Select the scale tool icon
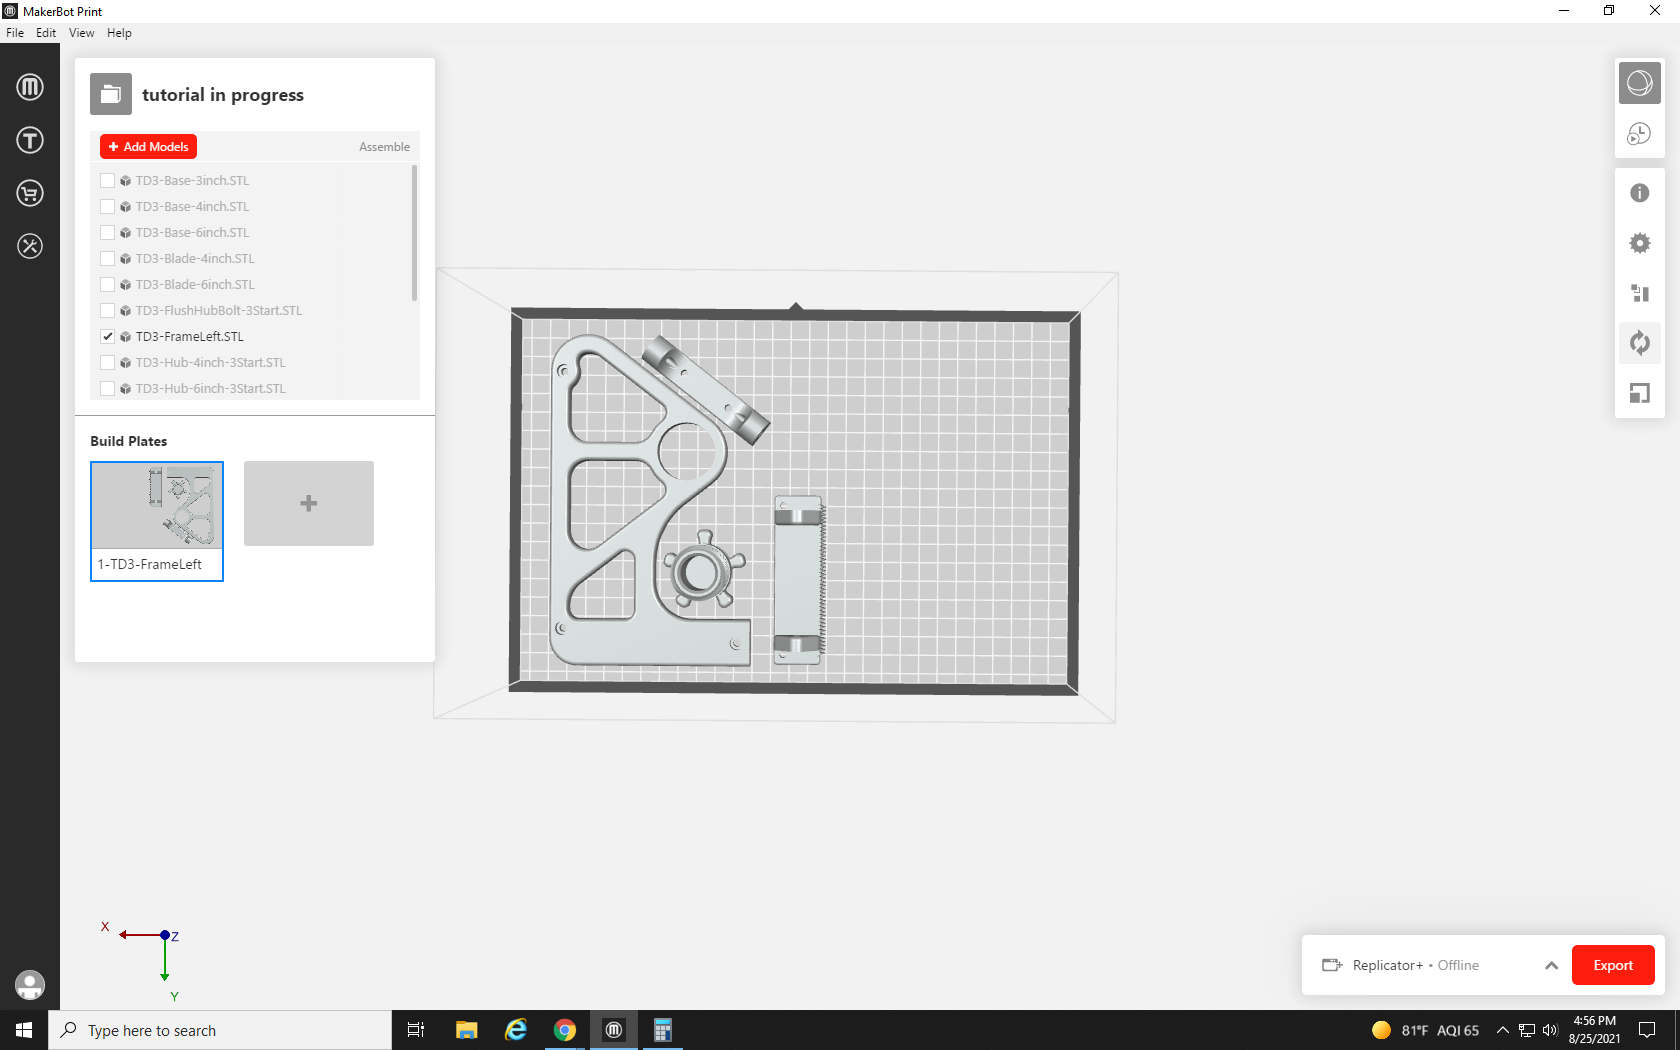 click(x=1640, y=393)
